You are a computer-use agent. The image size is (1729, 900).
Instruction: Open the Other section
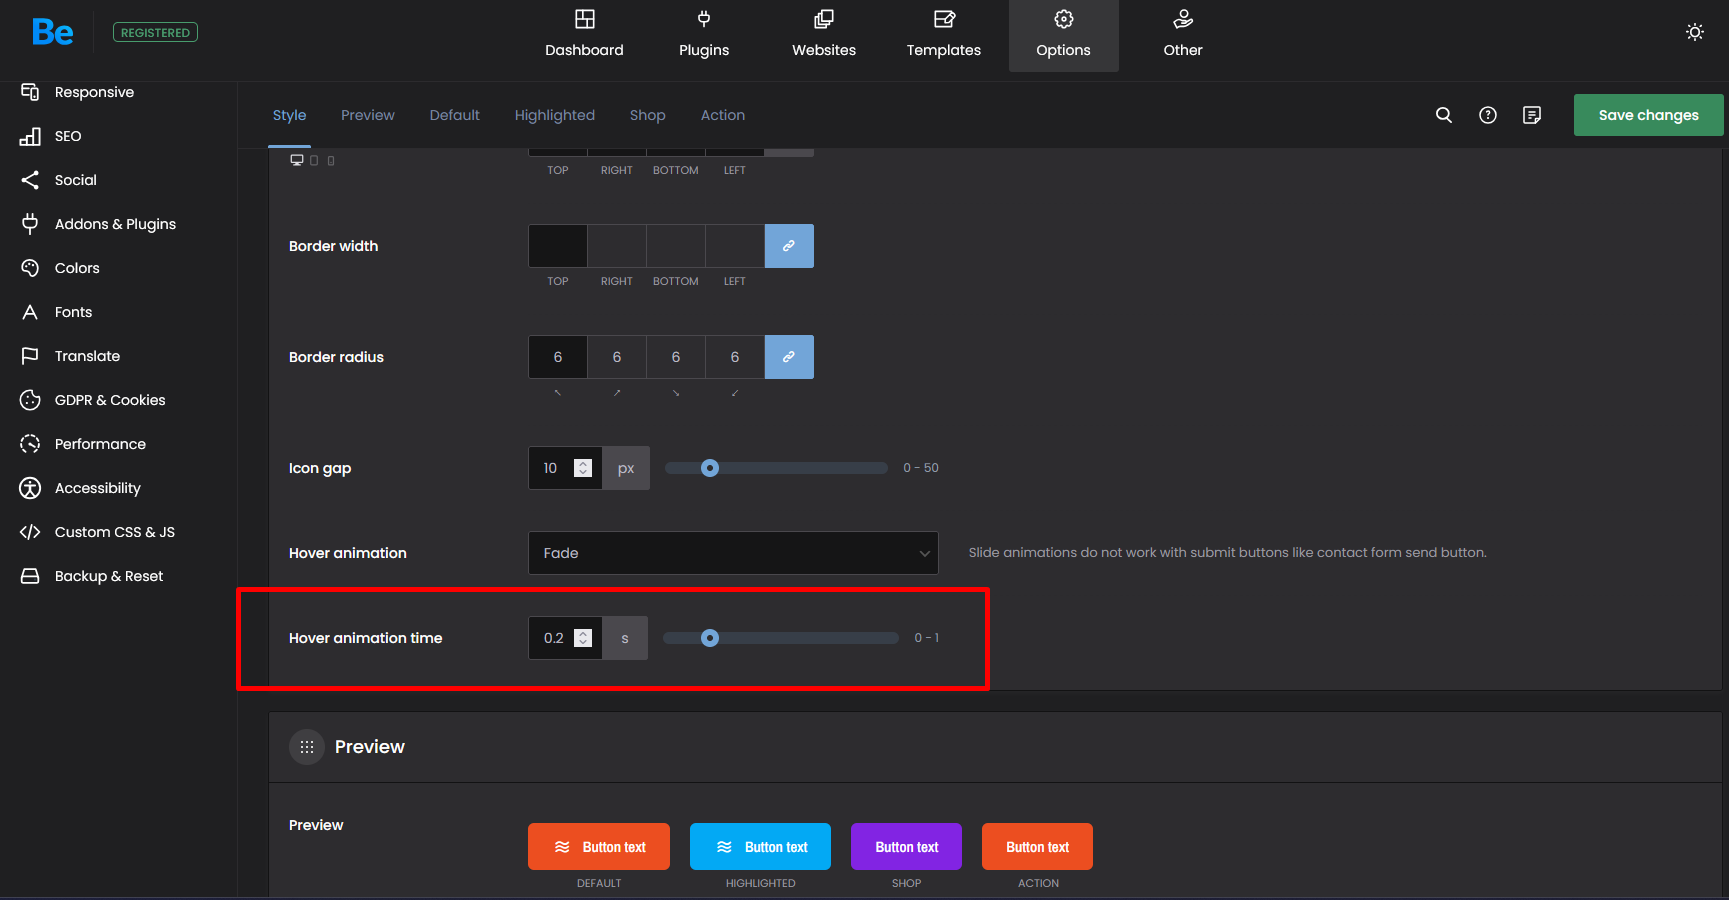pyautogui.click(x=1183, y=36)
